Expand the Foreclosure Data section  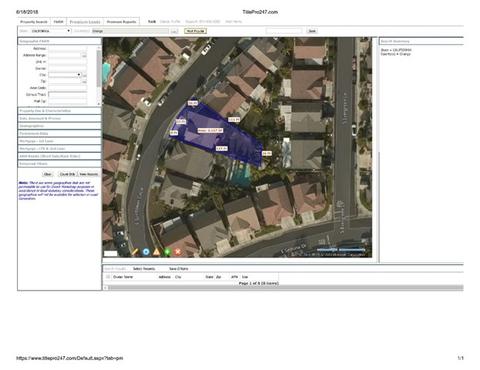pyautogui.click(x=59, y=133)
